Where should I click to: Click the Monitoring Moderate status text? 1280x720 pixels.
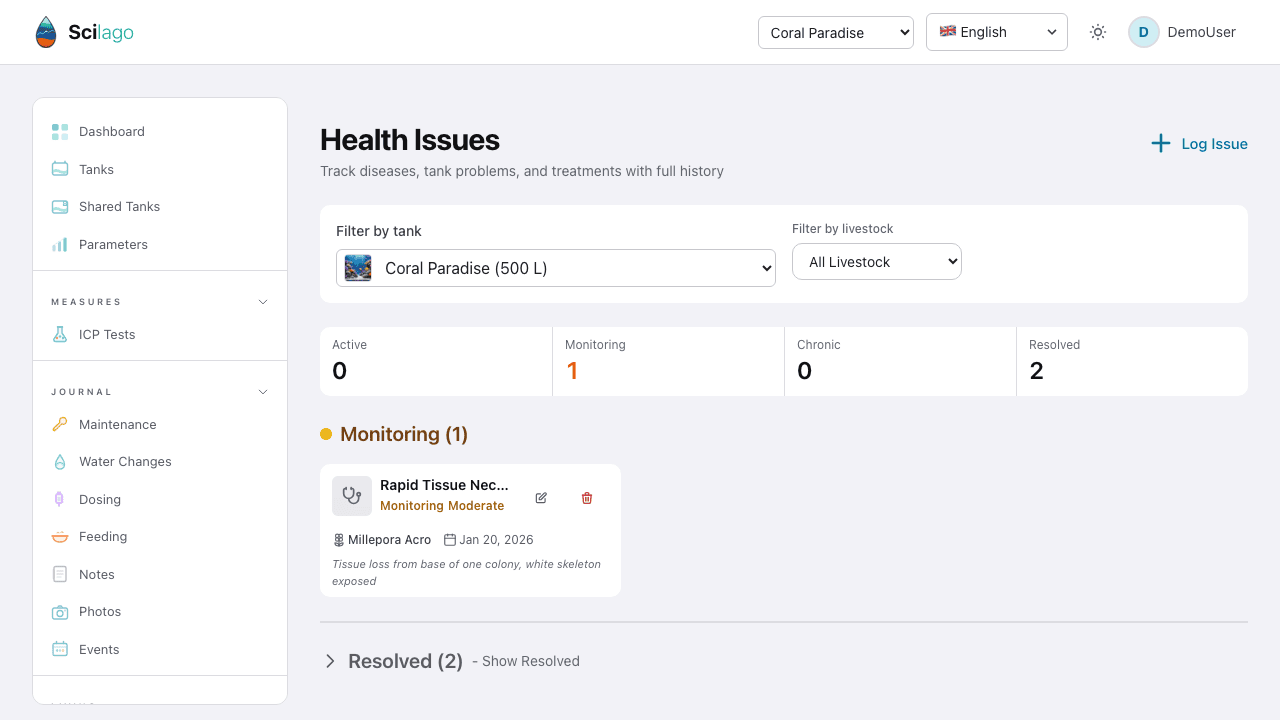pos(442,506)
